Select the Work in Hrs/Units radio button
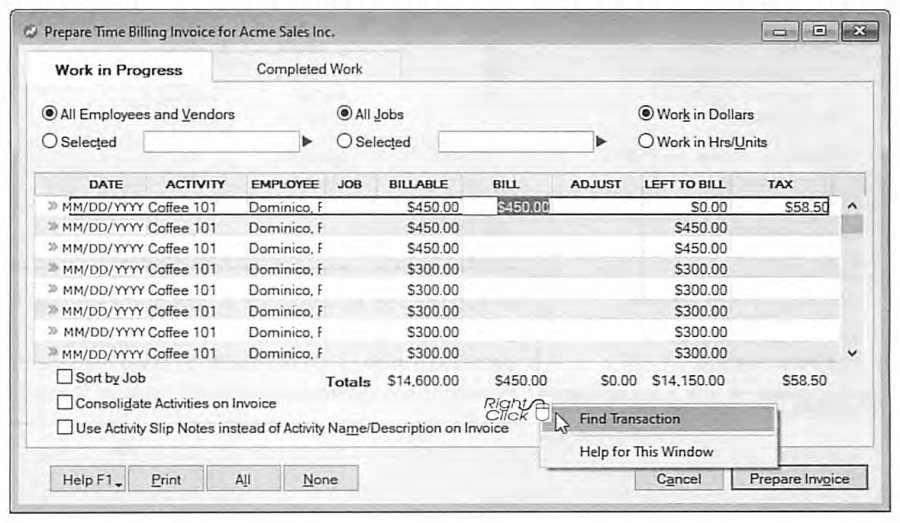The height and width of the screenshot is (523, 900). point(646,141)
